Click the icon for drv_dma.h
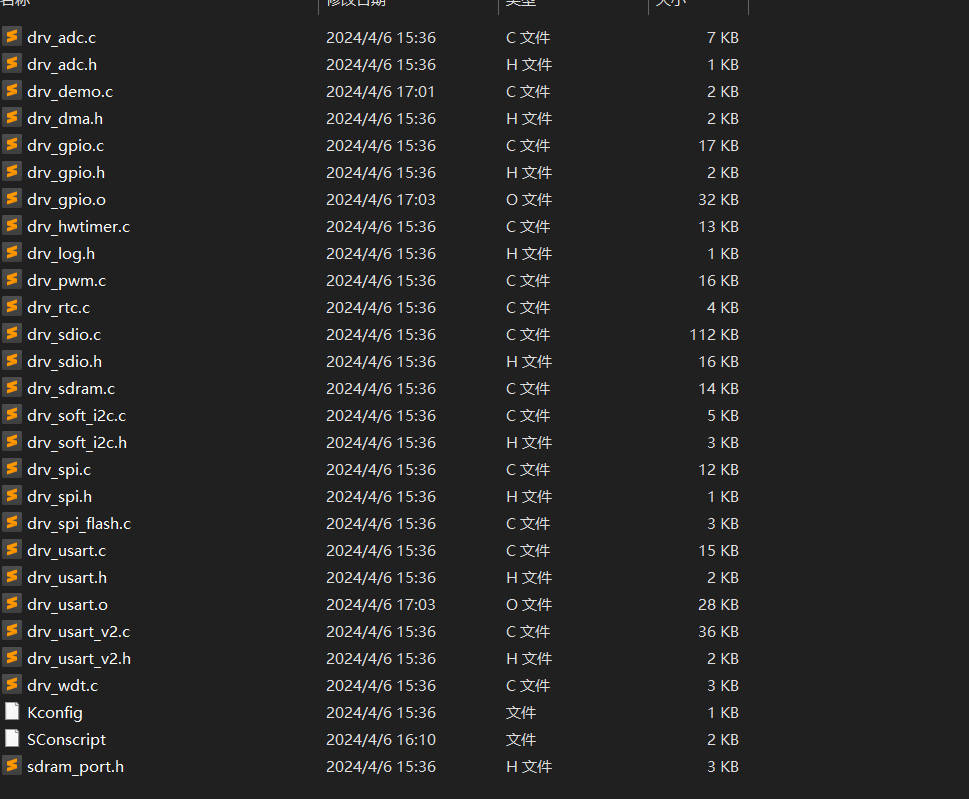This screenshot has width=969, height=799. (x=12, y=117)
